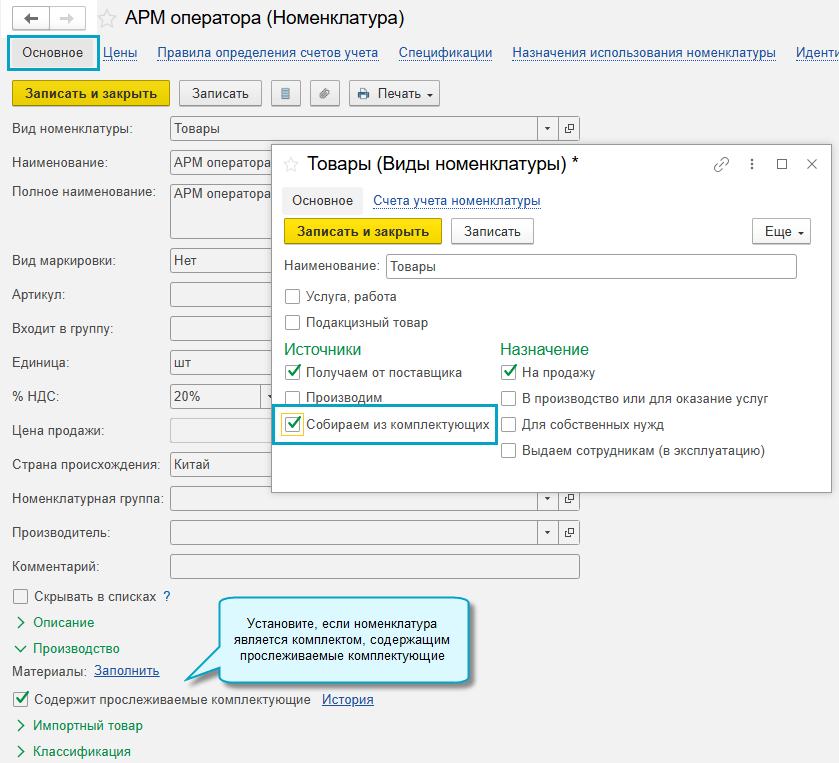Open the Вид номенклатуры record icon
839x763 pixels.
point(569,128)
